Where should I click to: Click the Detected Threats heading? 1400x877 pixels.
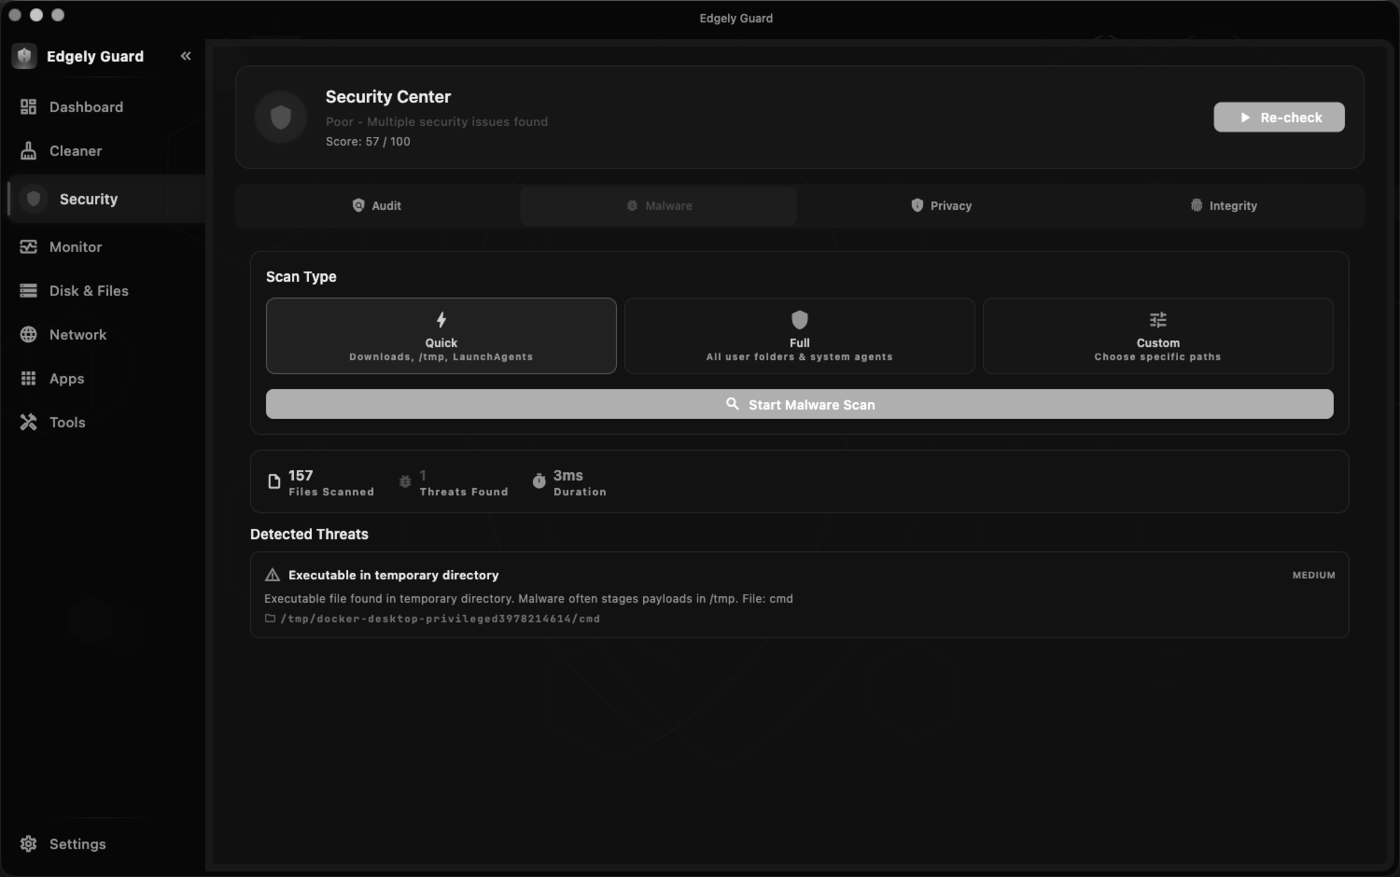coord(309,534)
